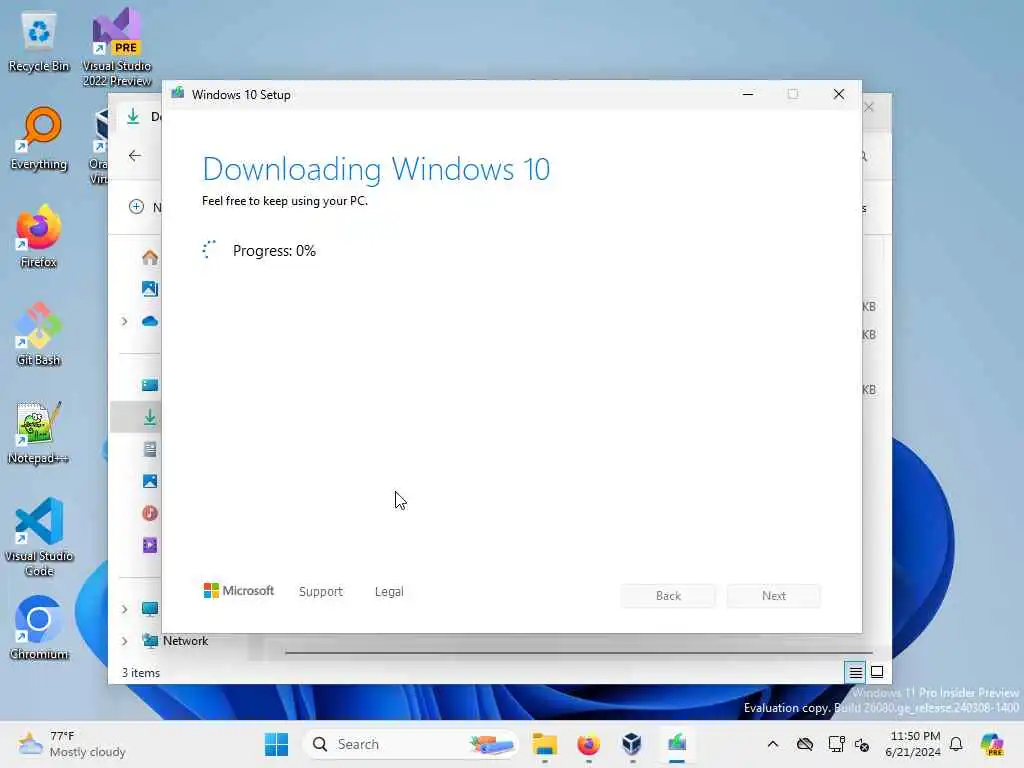
Task: Expand the Network tree node
Action: [124, 641]
